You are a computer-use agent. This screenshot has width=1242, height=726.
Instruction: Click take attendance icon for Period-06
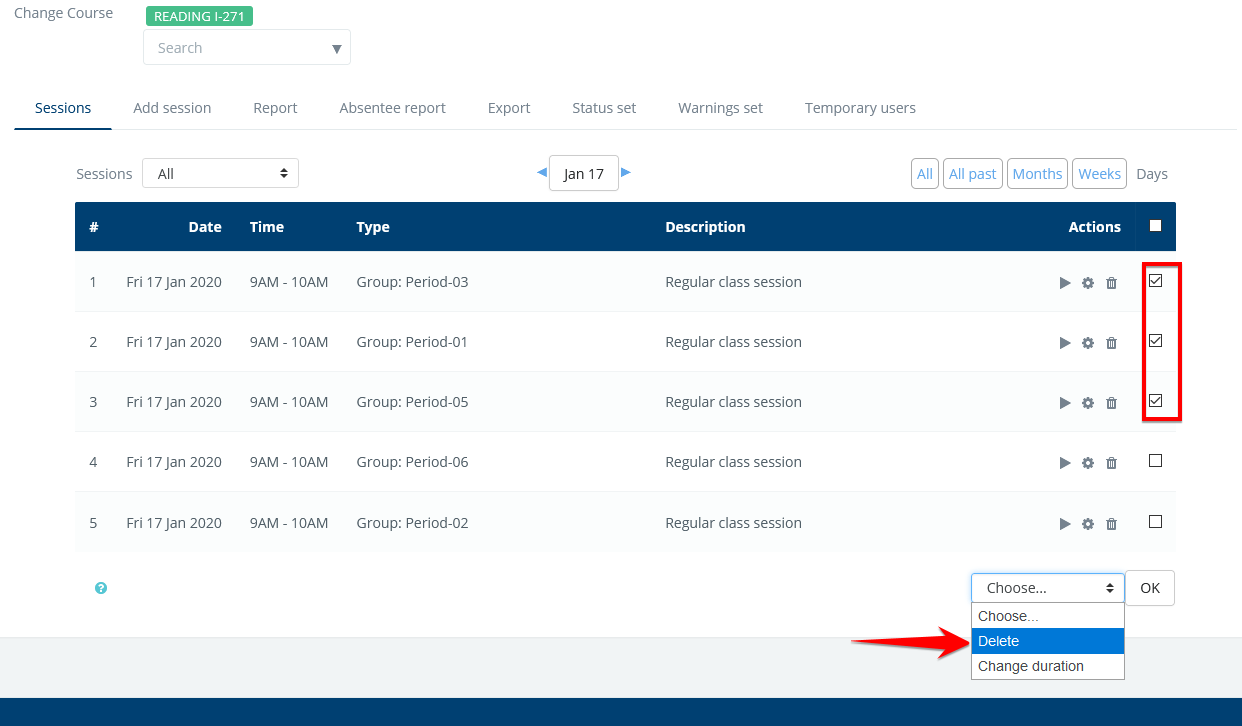[x=1065, y=463]
